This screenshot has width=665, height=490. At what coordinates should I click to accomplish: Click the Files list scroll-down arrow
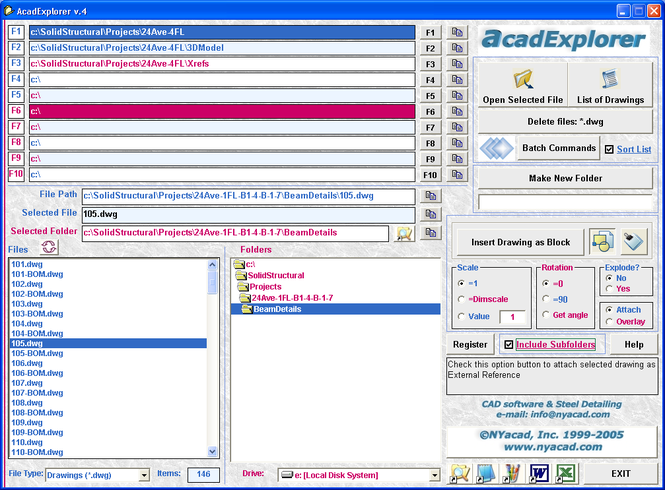point(212,451)
